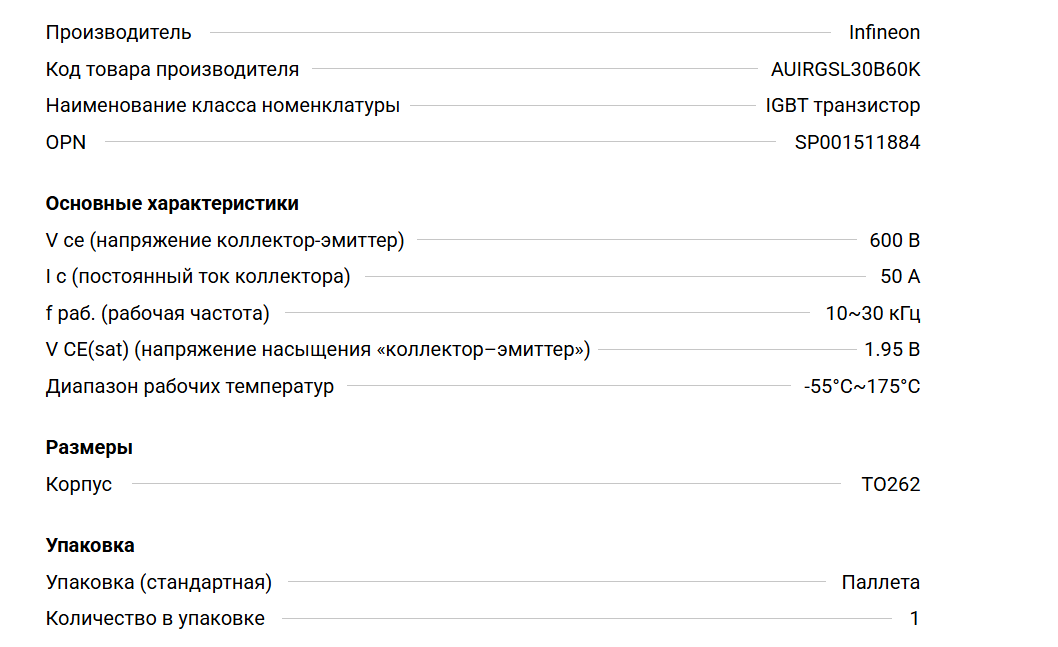Click the 1.95 В saturation voltage value

[892, 350]
